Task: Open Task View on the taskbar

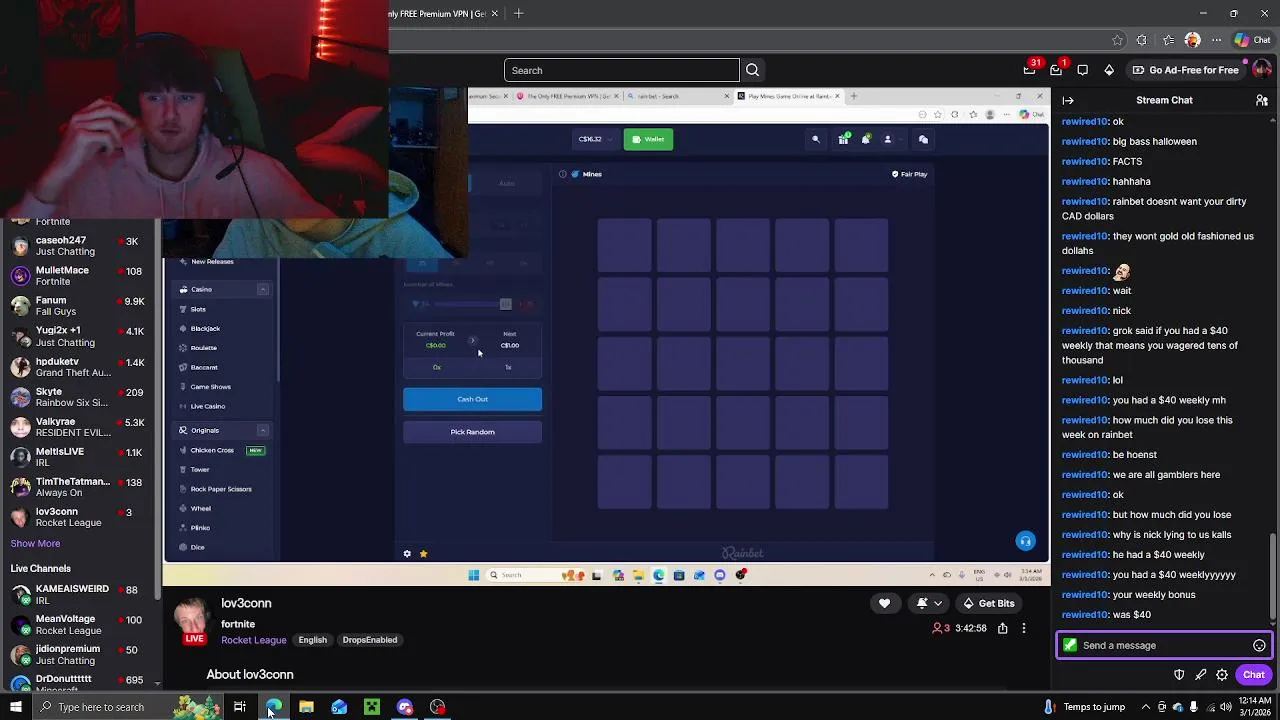Action: [x=240, y=707]
